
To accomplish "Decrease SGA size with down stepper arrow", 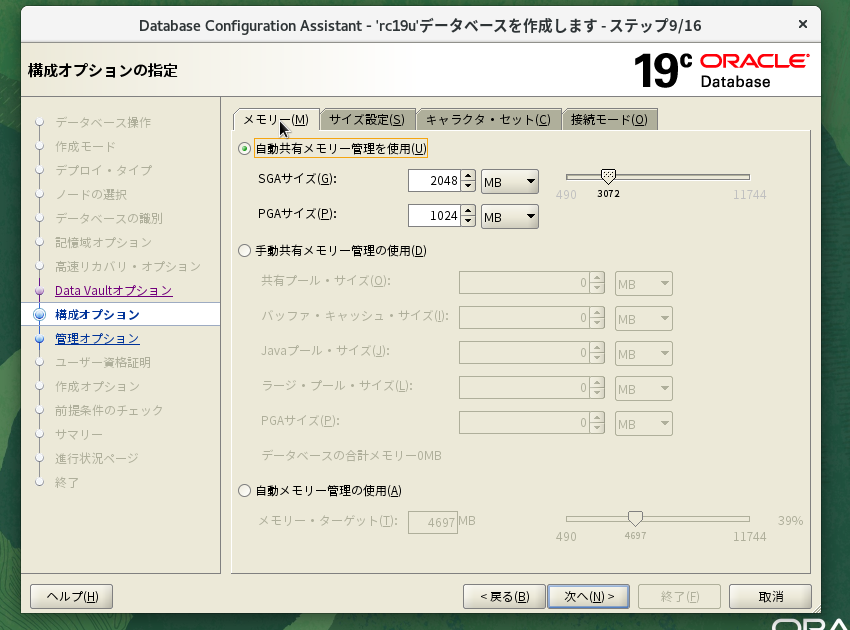I will [x=468, y=186].
